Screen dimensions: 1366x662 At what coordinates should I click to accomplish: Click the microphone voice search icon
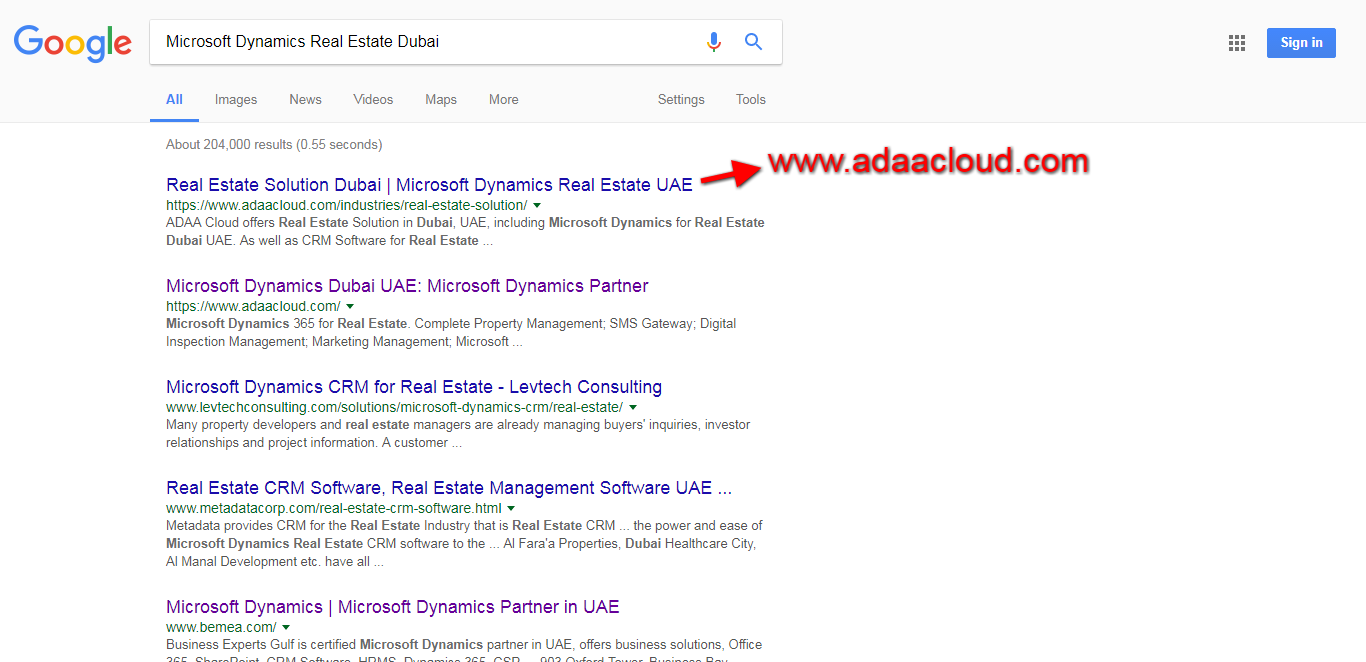click(714, 42)
